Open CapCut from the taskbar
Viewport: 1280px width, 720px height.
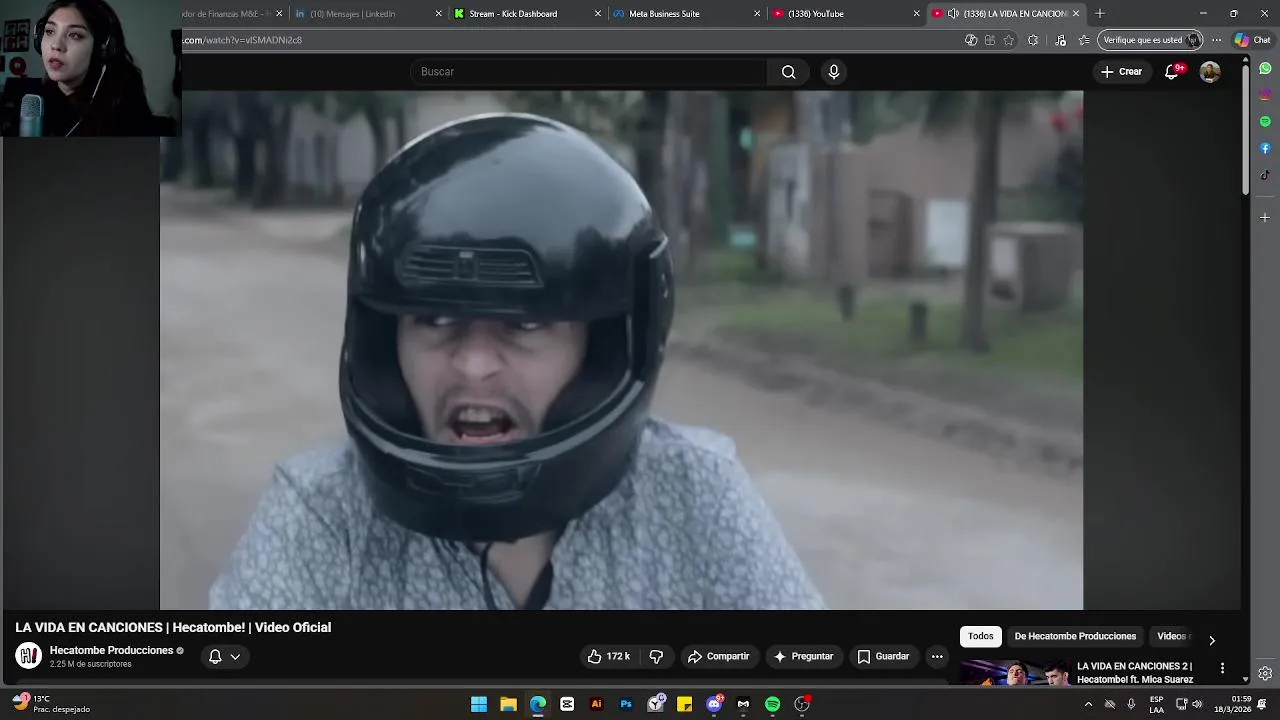567,704
